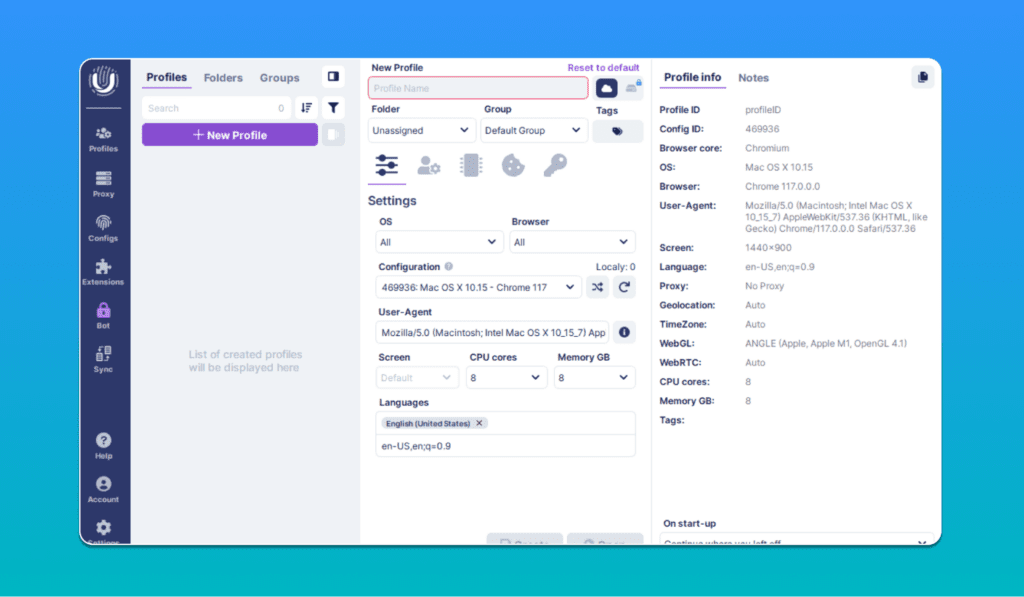Toggle cloud storage for the profile
This screenshot has height=597, width=1024.
[607, 88]
